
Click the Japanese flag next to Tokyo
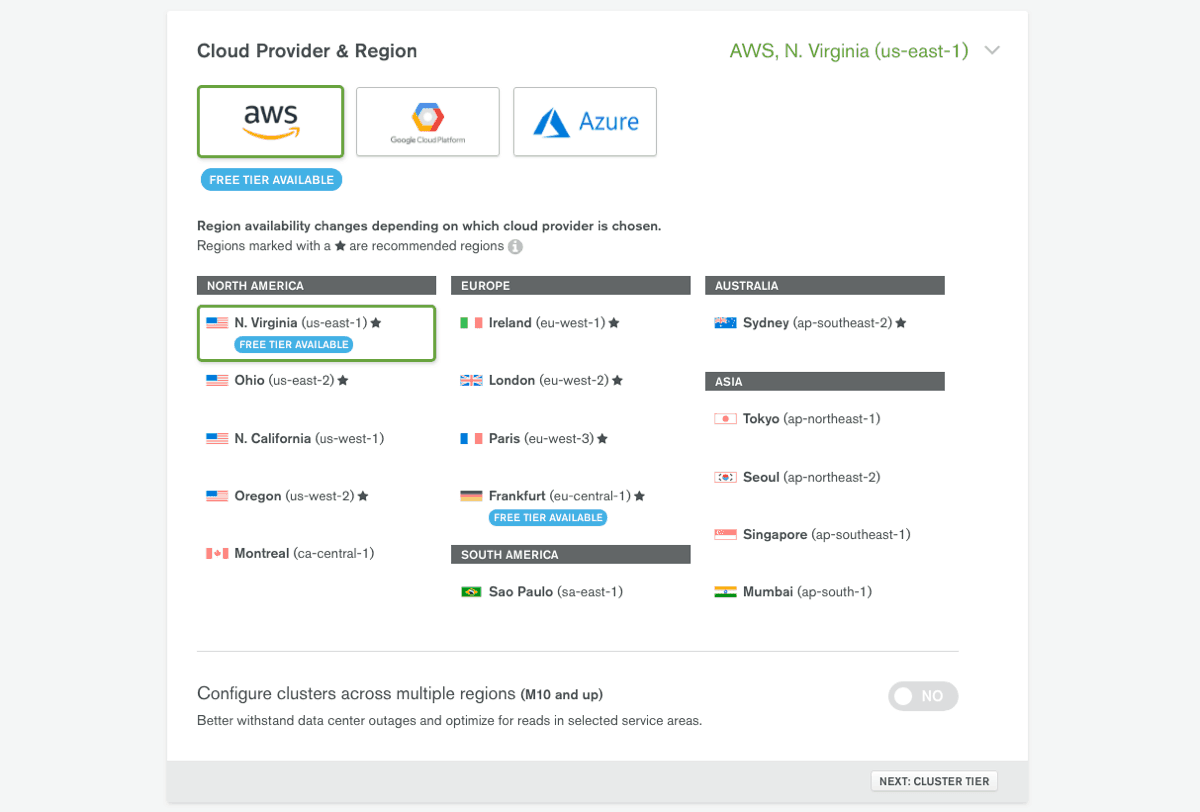(725, 419)
